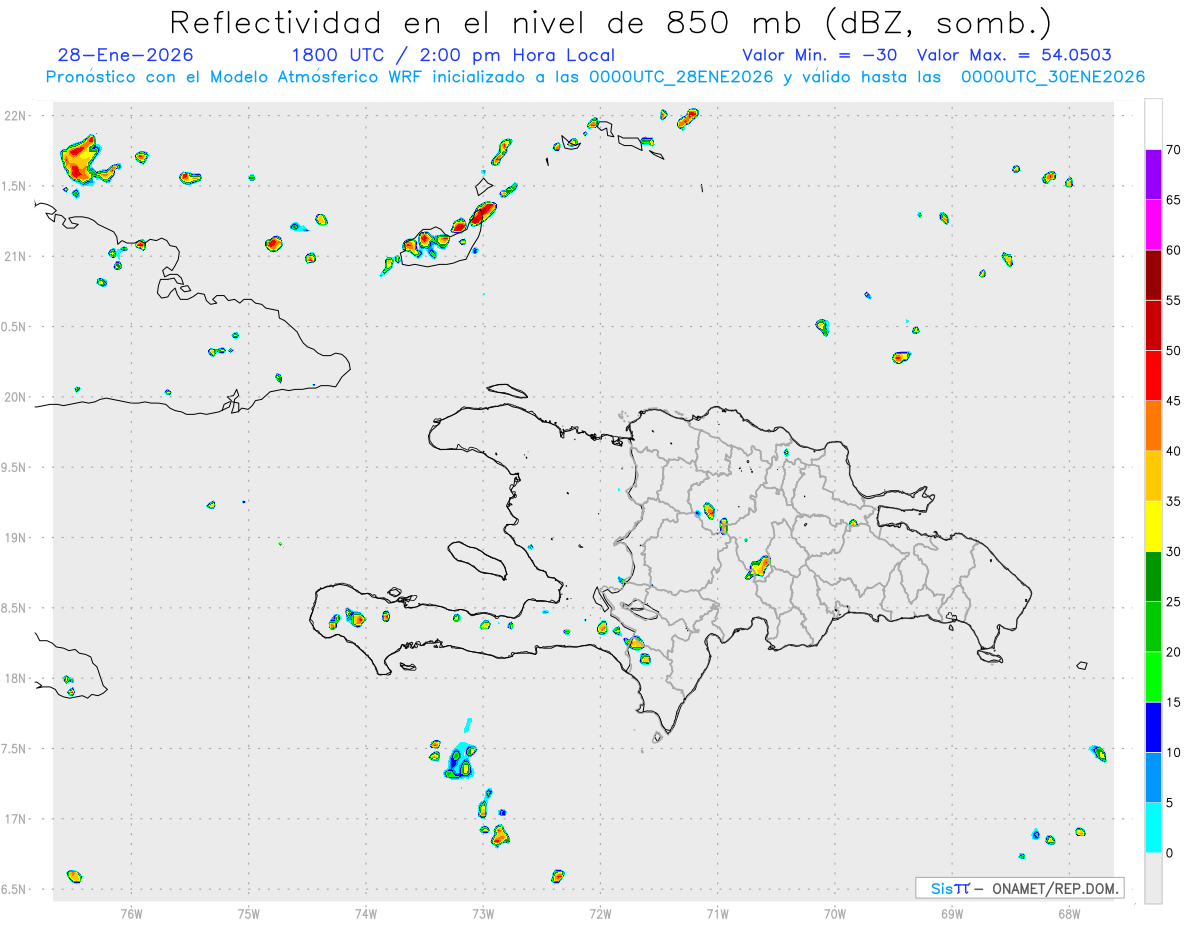1200x927 pixels.
Task: Click the amber 35–40 dBZ color band
Action: (1153, 476)
